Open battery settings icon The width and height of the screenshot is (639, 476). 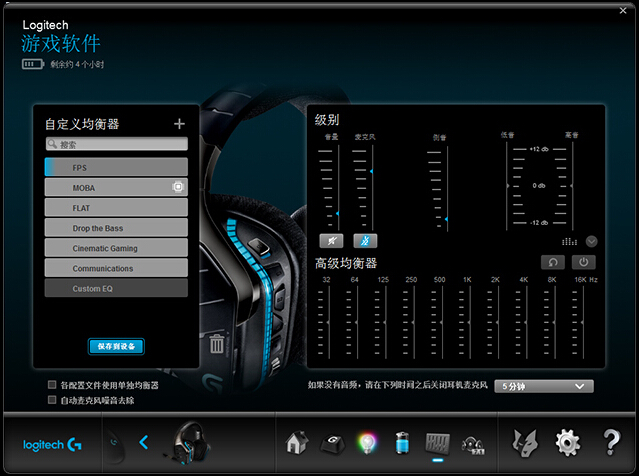coord(402,443)
